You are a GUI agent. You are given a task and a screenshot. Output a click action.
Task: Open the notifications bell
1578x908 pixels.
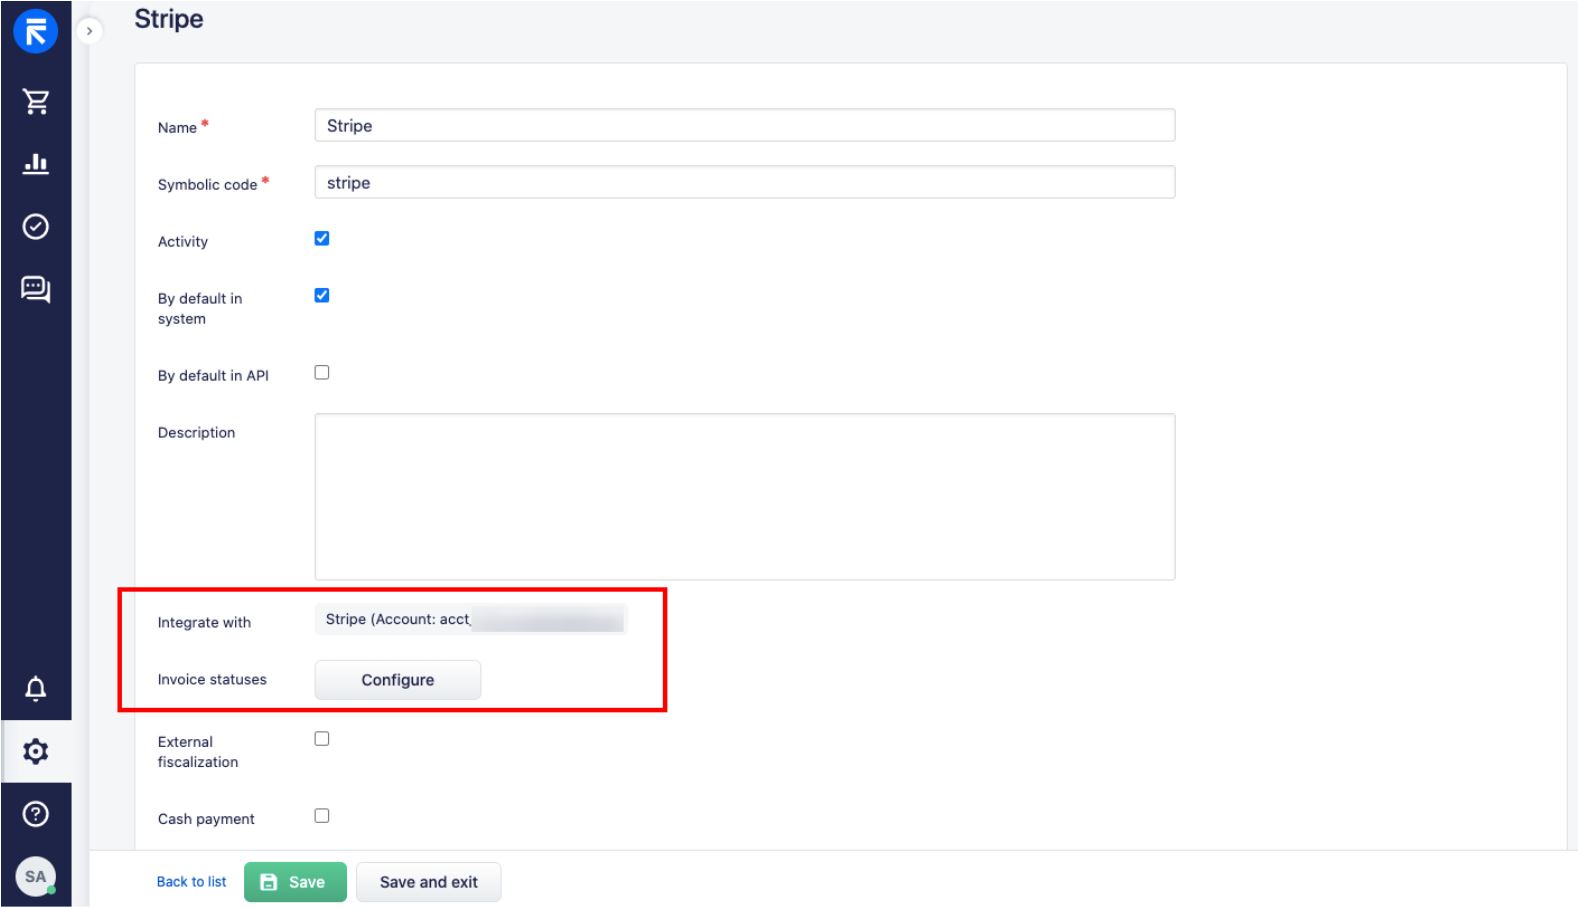(x=36, y=688)
